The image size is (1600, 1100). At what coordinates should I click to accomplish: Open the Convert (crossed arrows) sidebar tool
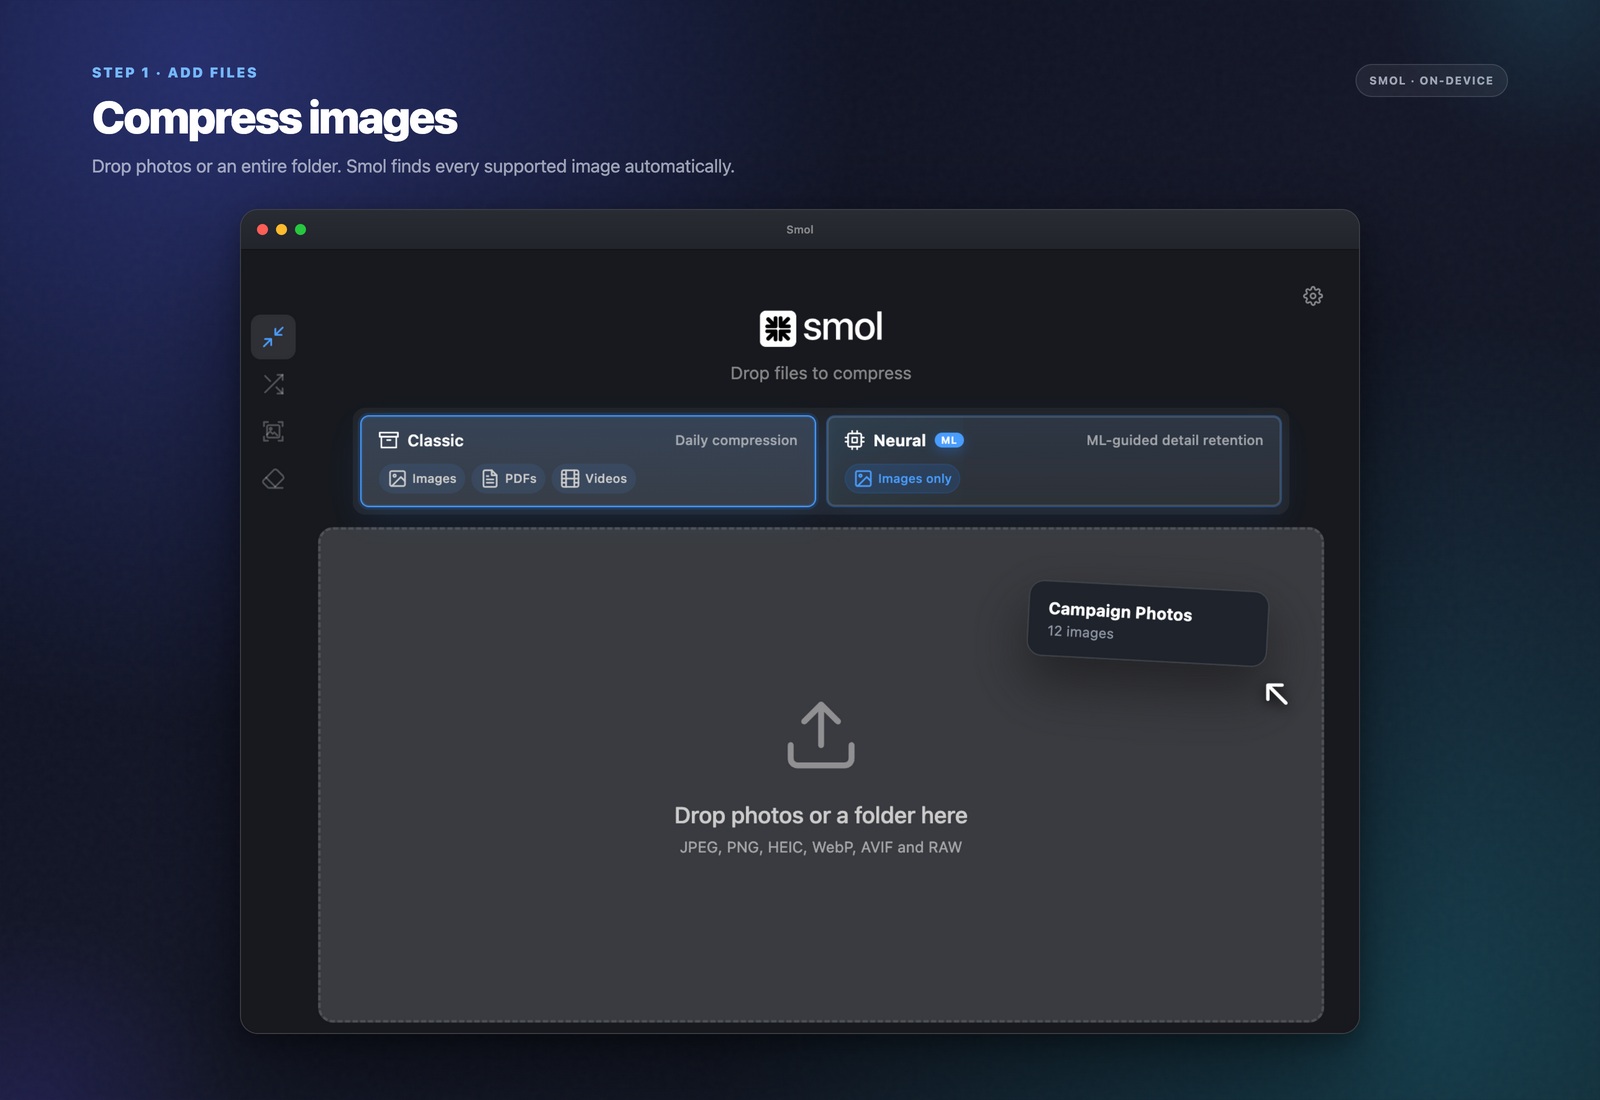(273, 384)
